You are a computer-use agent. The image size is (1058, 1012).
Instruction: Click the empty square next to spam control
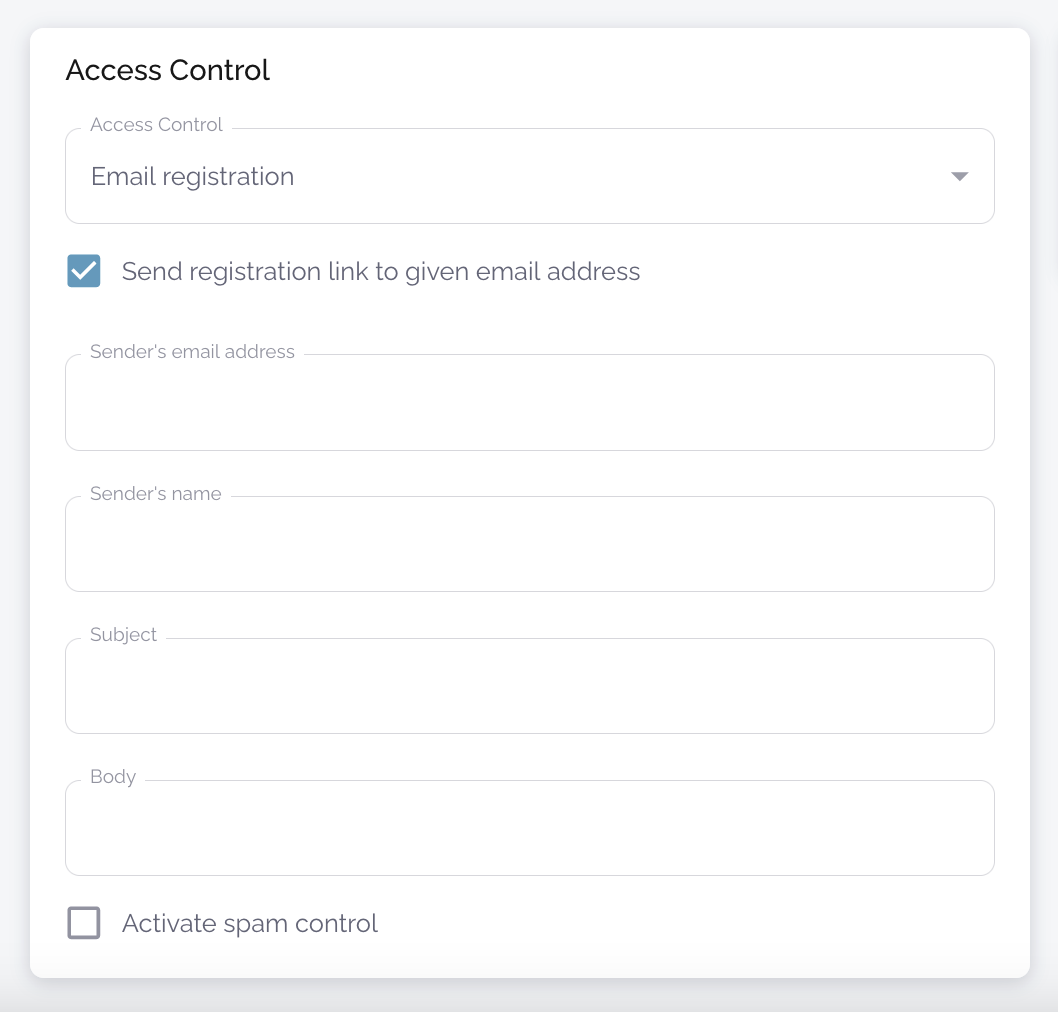pyautogui.click(x=84, y=923)
